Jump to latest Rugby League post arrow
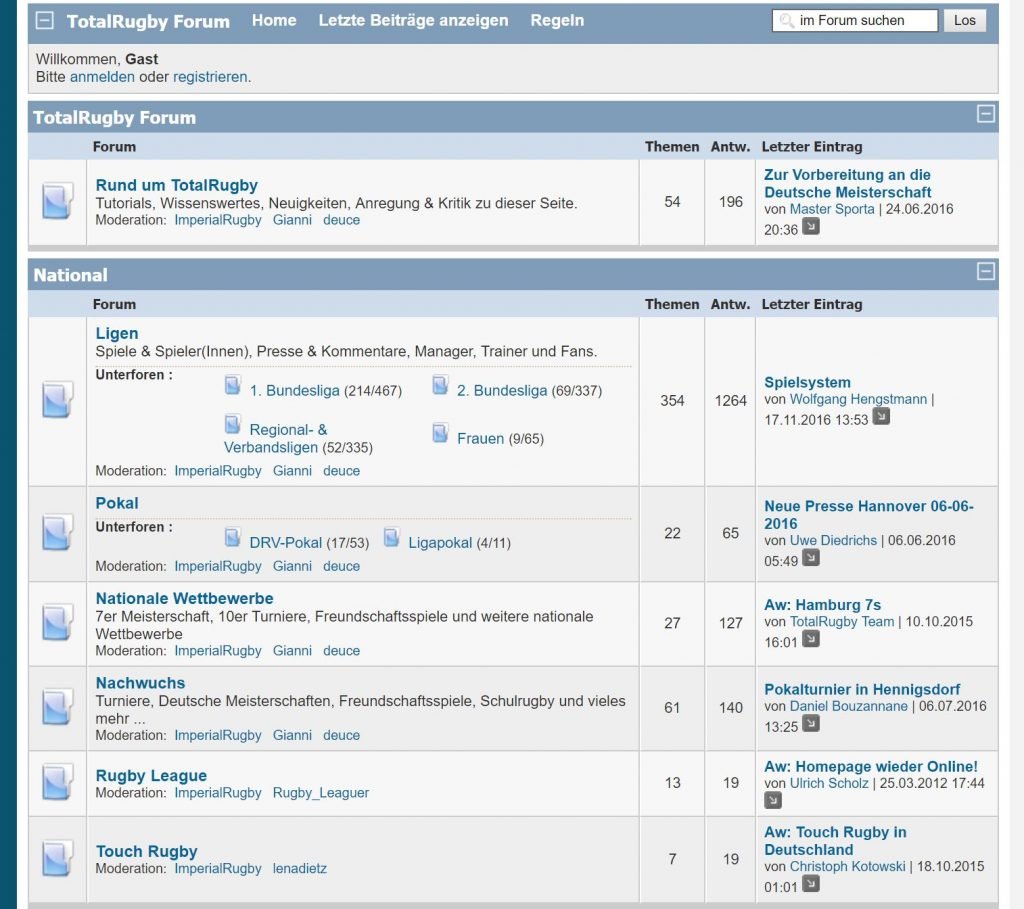Viewport: 1024px width, 909px height. coord(773,800)
